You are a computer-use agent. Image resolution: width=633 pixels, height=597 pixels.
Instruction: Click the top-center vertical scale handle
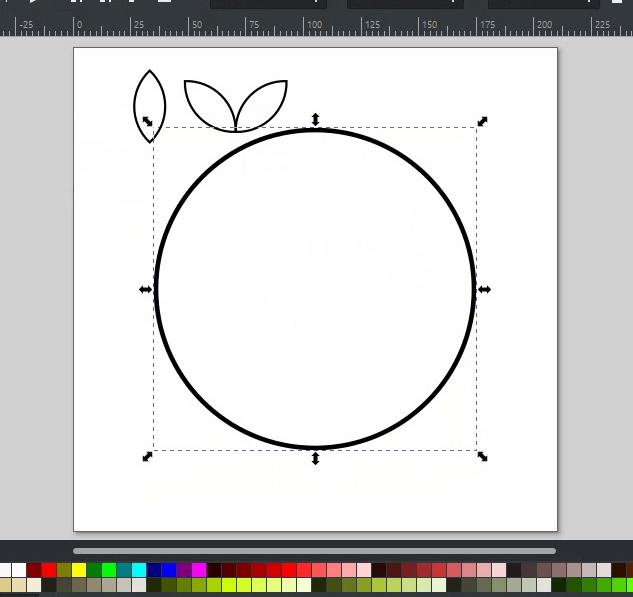point(315,119)
